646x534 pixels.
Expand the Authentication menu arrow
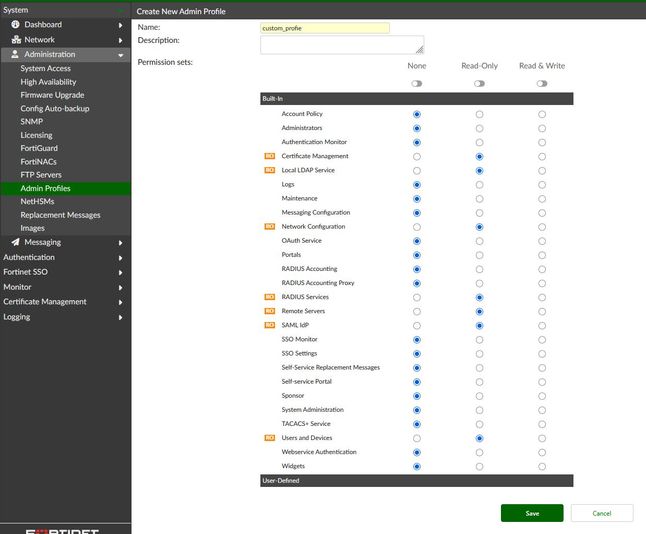120,258
